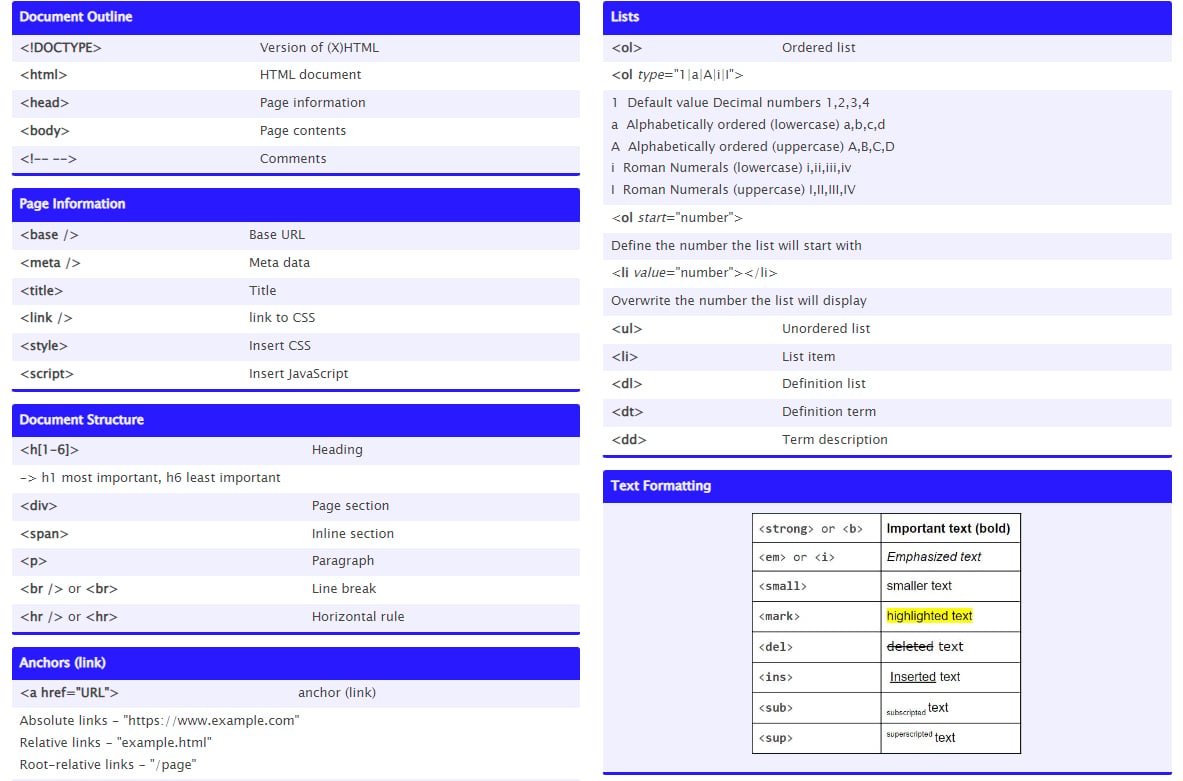Click the '<em> or <i>' table cell

[x=816, y=557]
